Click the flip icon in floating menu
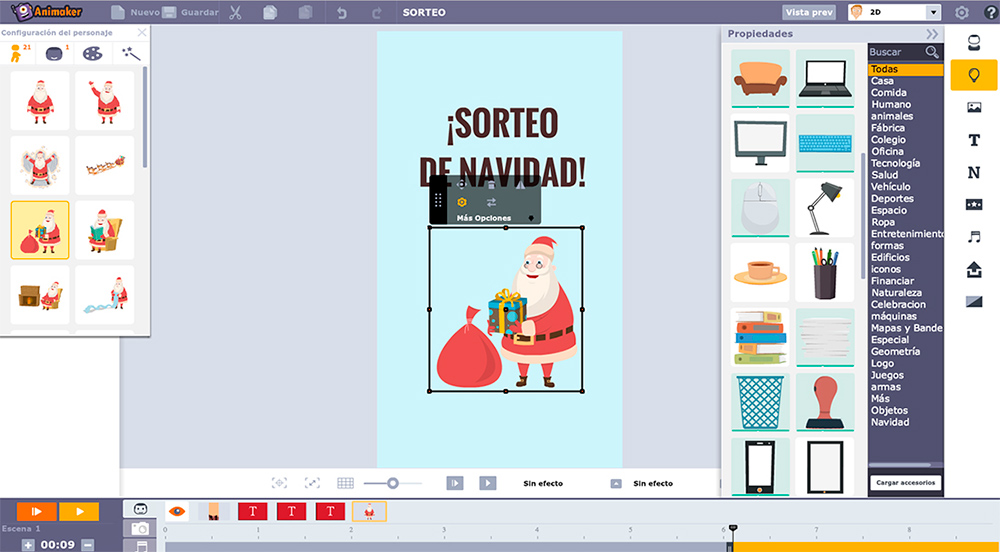Viewport: 1000px width, 552px height. (x=520, y=184)
